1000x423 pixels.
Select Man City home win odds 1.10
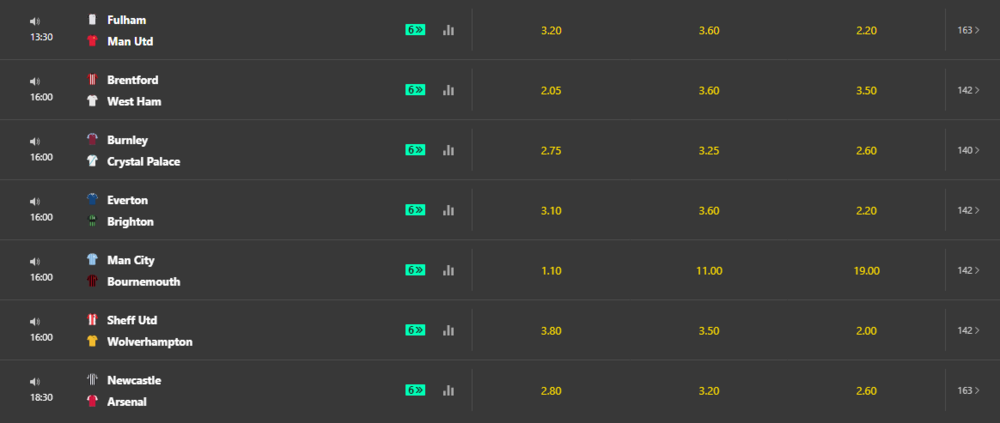click(551, 271)
